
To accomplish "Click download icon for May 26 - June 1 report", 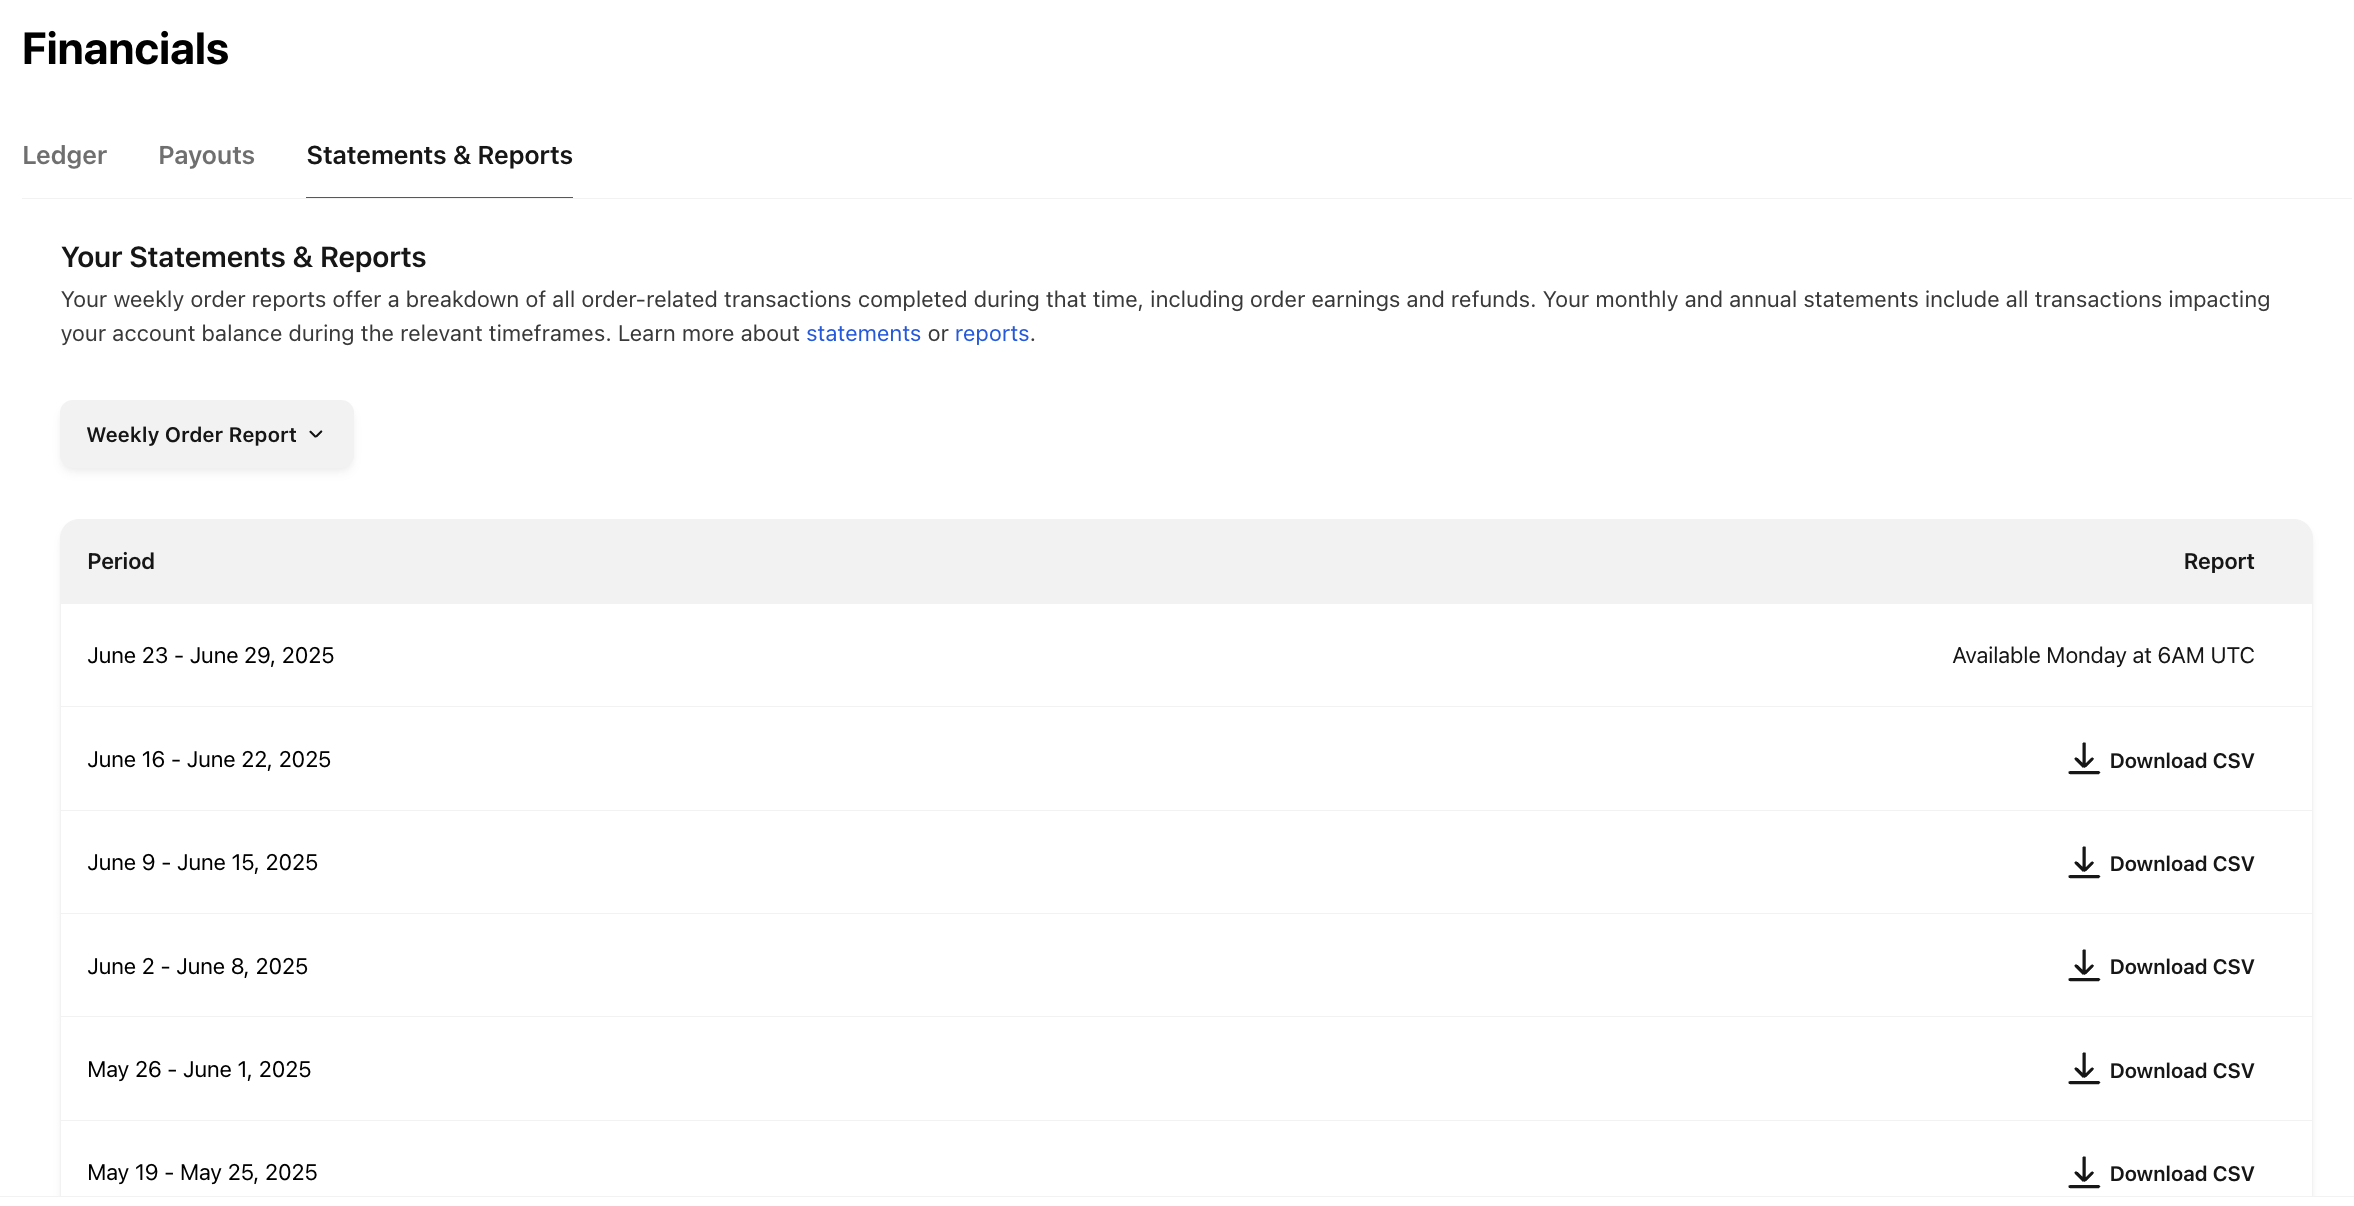I will point(2083,1069).
